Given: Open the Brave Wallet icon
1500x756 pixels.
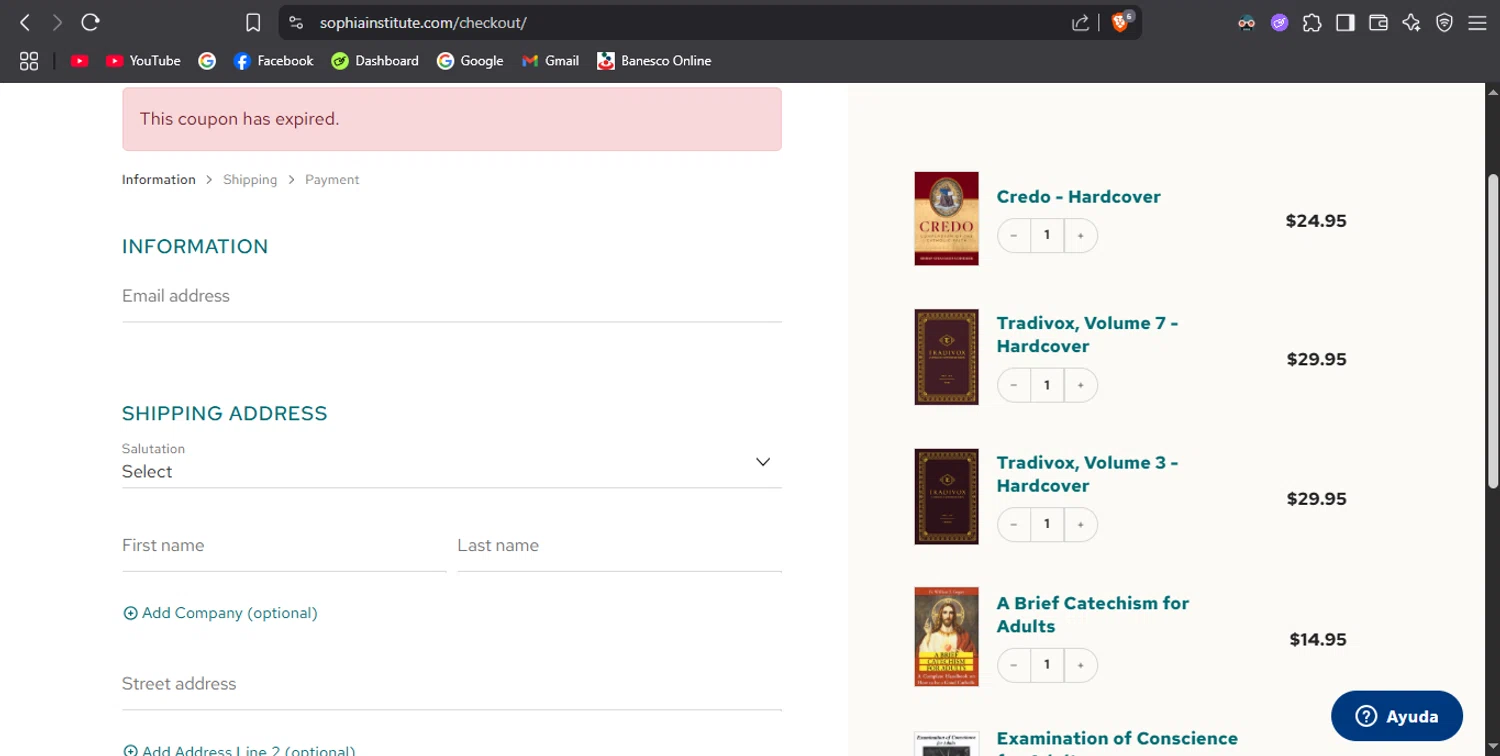Looking at the screenshot, I should (1378, 23).
